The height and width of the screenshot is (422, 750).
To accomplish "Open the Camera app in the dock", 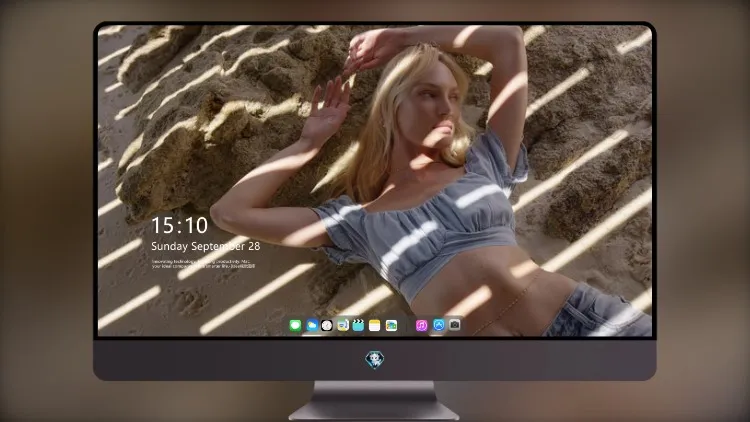I will coord(454,325).
